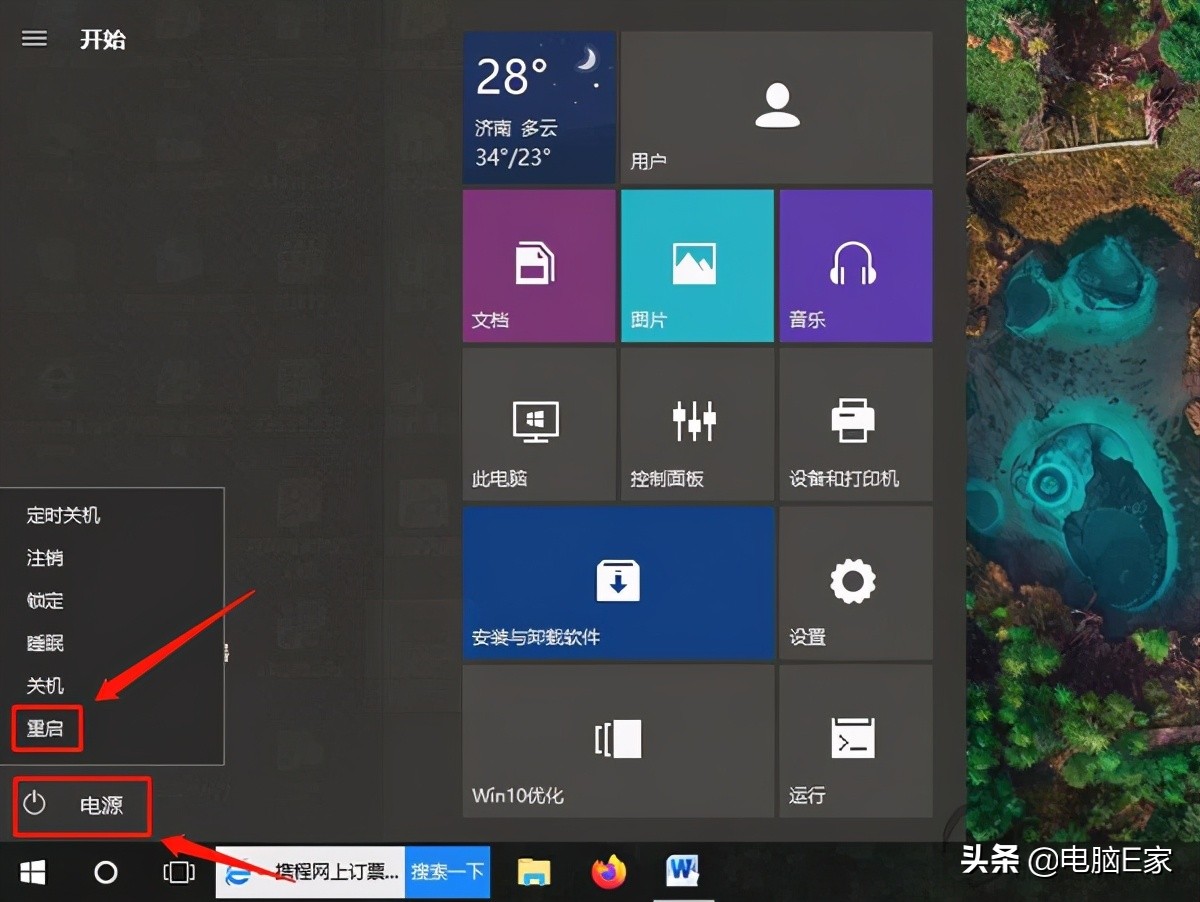Viewport: 1200px width, 902px height.
Task: Click the 济南 weather tile
Action: 538,107
